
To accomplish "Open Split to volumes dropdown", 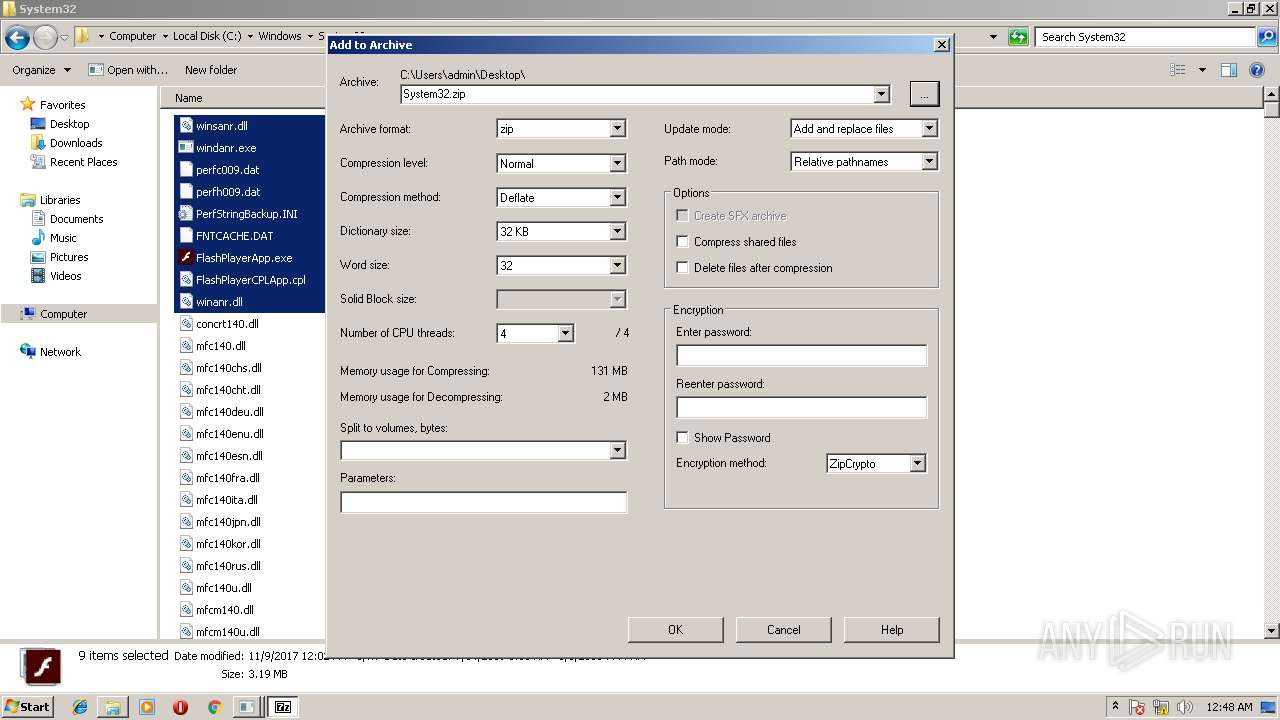I will (617, 451).
